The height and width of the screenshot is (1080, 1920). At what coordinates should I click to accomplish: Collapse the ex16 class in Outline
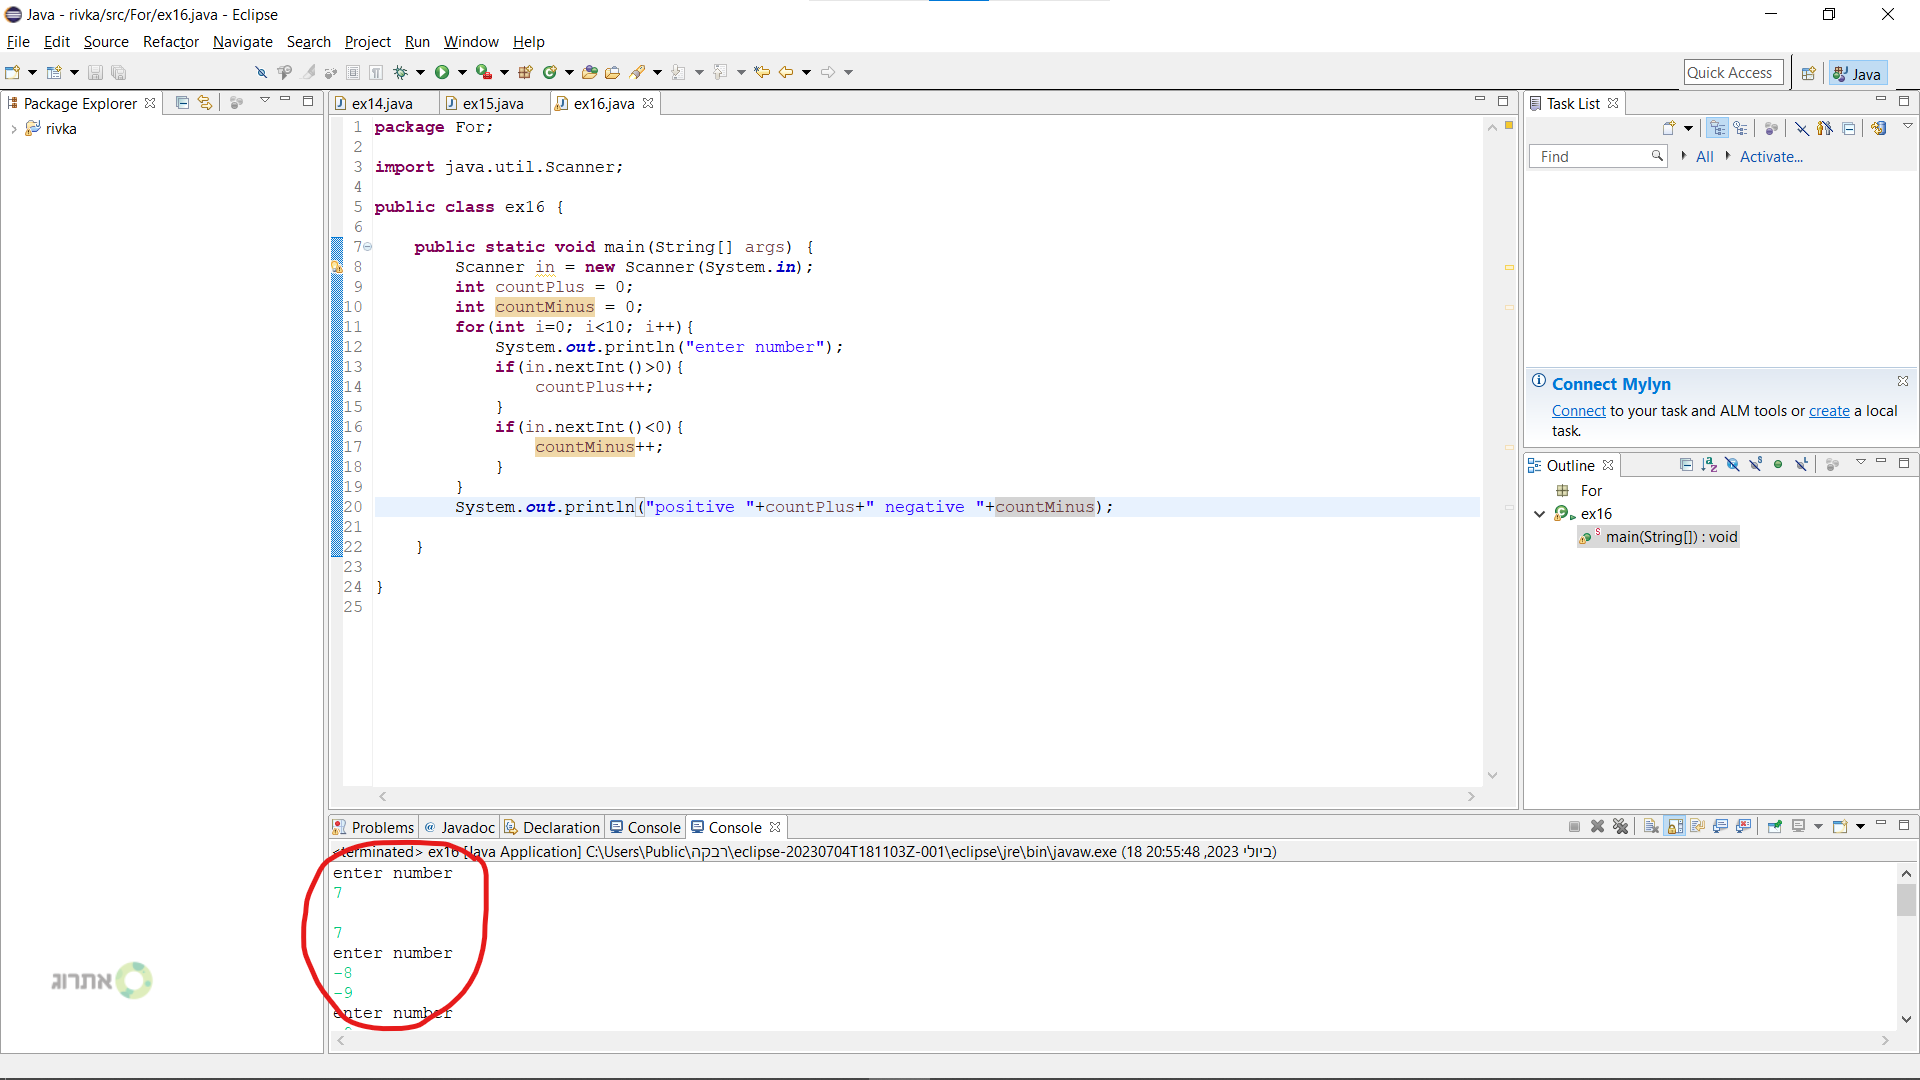click(x=1540, y=514)
